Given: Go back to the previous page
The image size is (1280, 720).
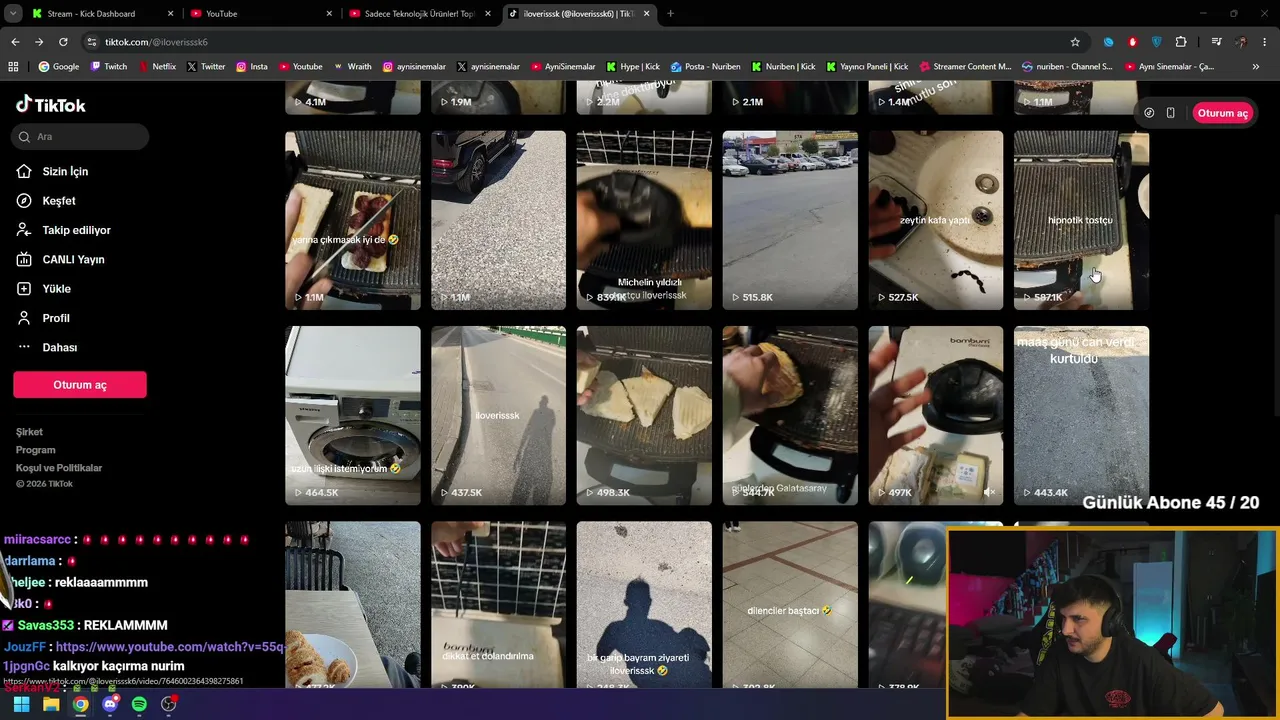Looking at the screenshot, I should 15,42.
